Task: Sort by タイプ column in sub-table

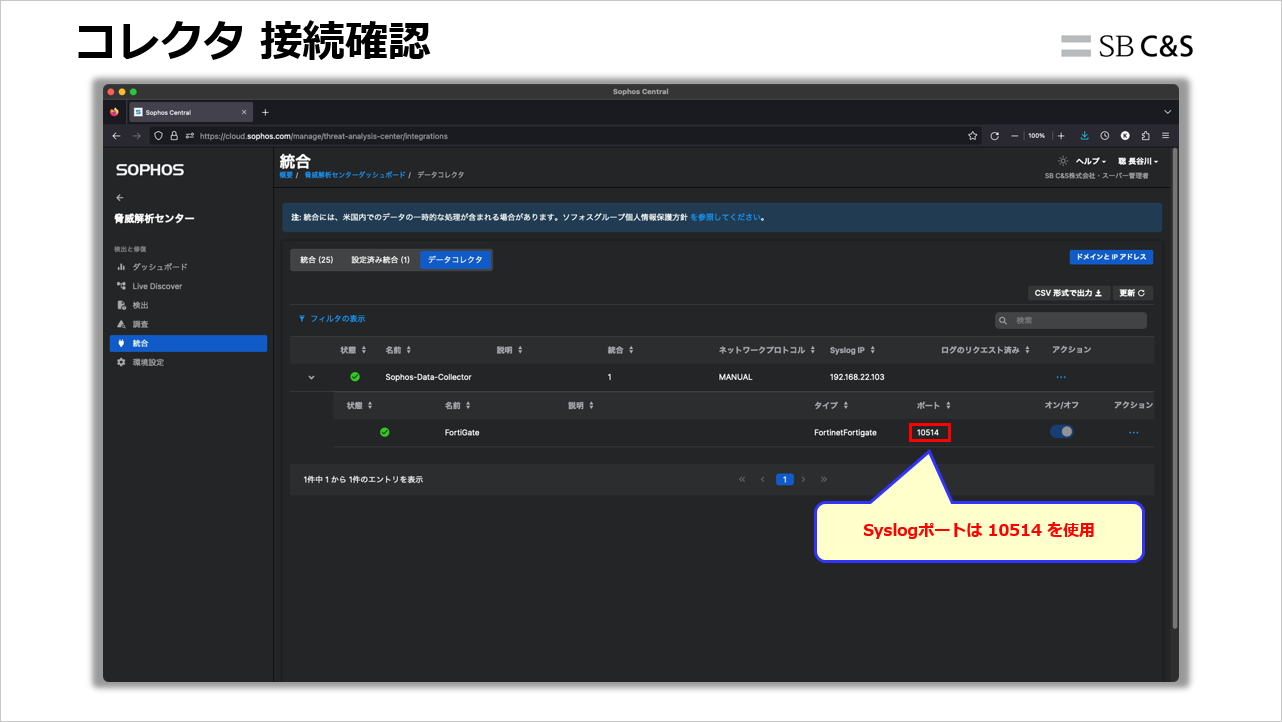Action: pyautogui.click(x=832, y=405)
